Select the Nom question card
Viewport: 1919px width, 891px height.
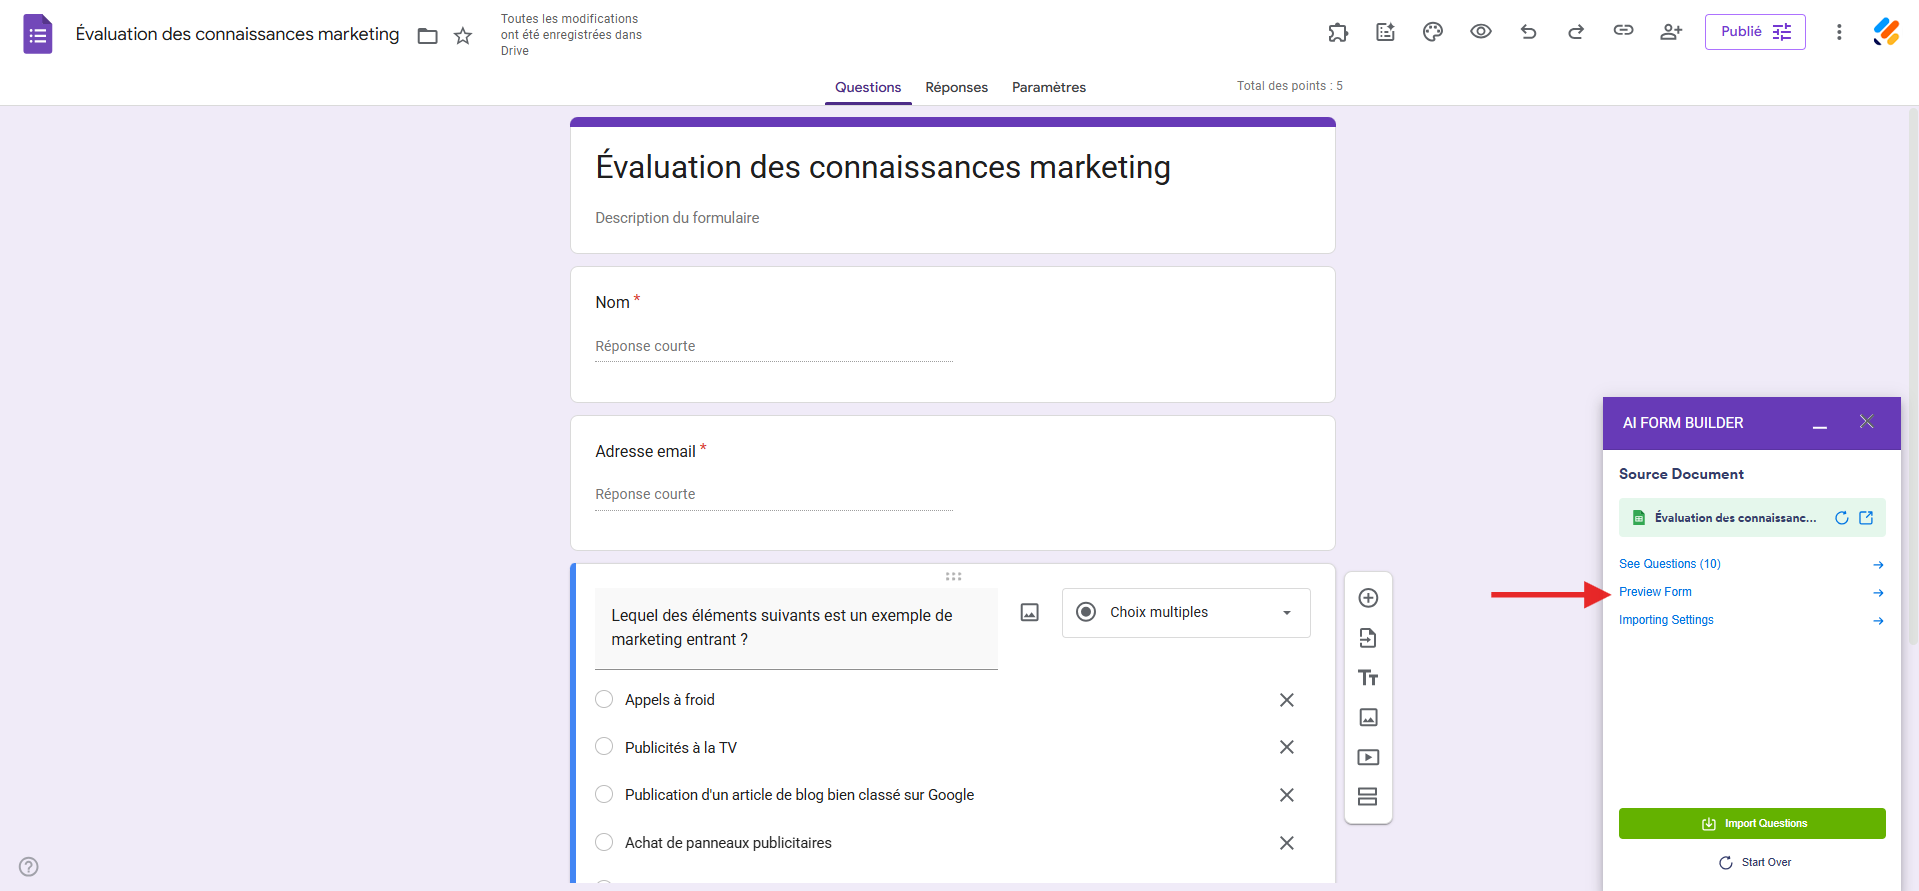tap(952, 334)
